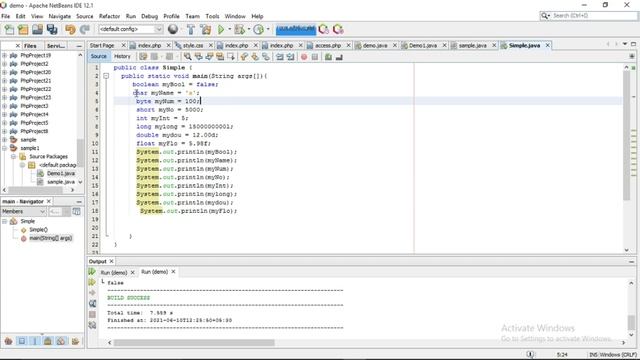The image size is (640, 360).
Task: Click the Find Next Occurrence icon
Action: tap(209, 57)
